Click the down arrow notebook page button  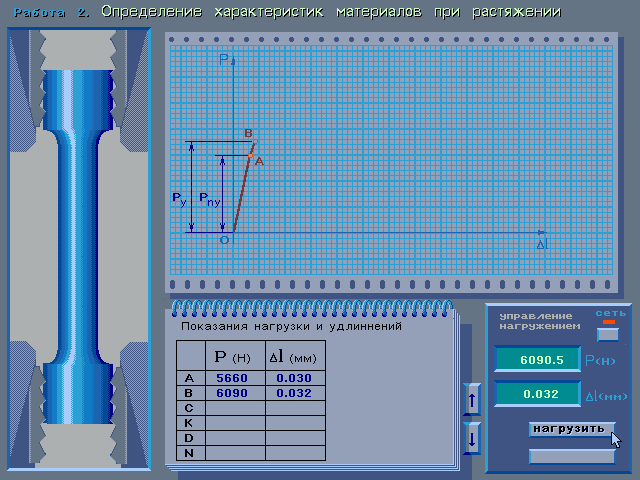[x=472, y=438]
